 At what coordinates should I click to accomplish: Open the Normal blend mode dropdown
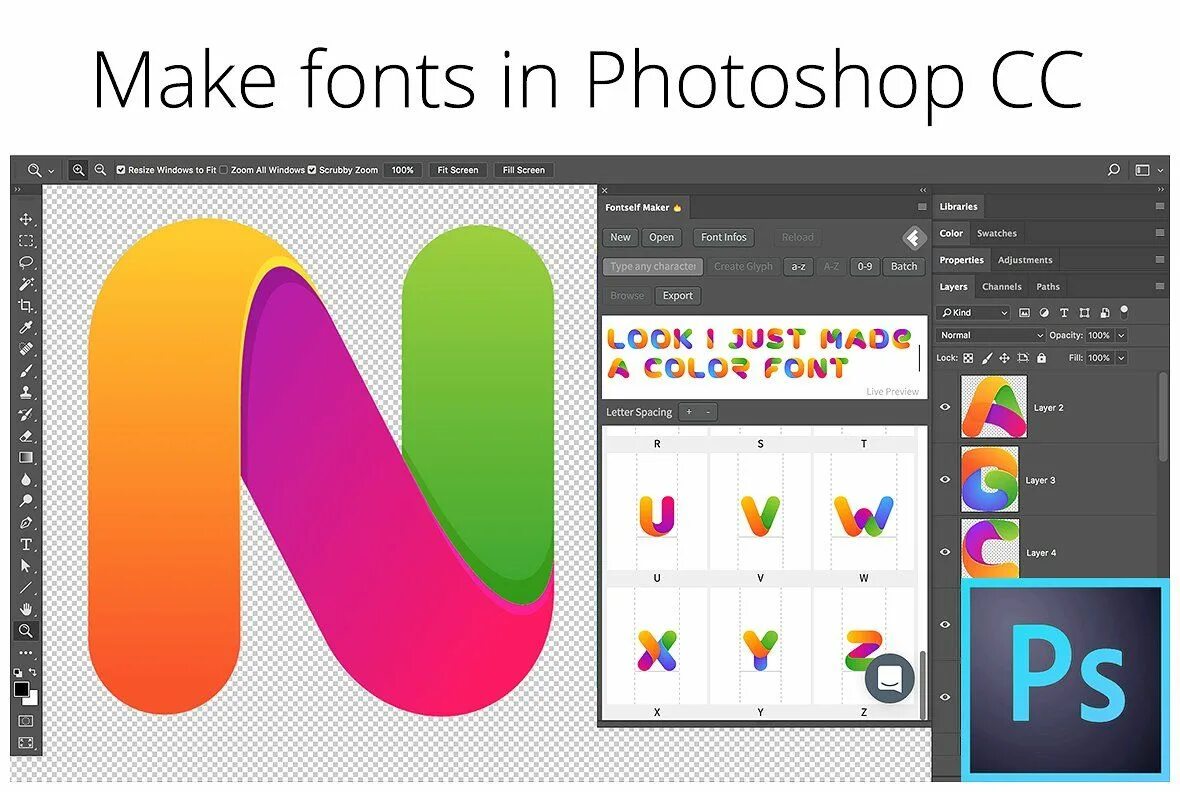992,335
